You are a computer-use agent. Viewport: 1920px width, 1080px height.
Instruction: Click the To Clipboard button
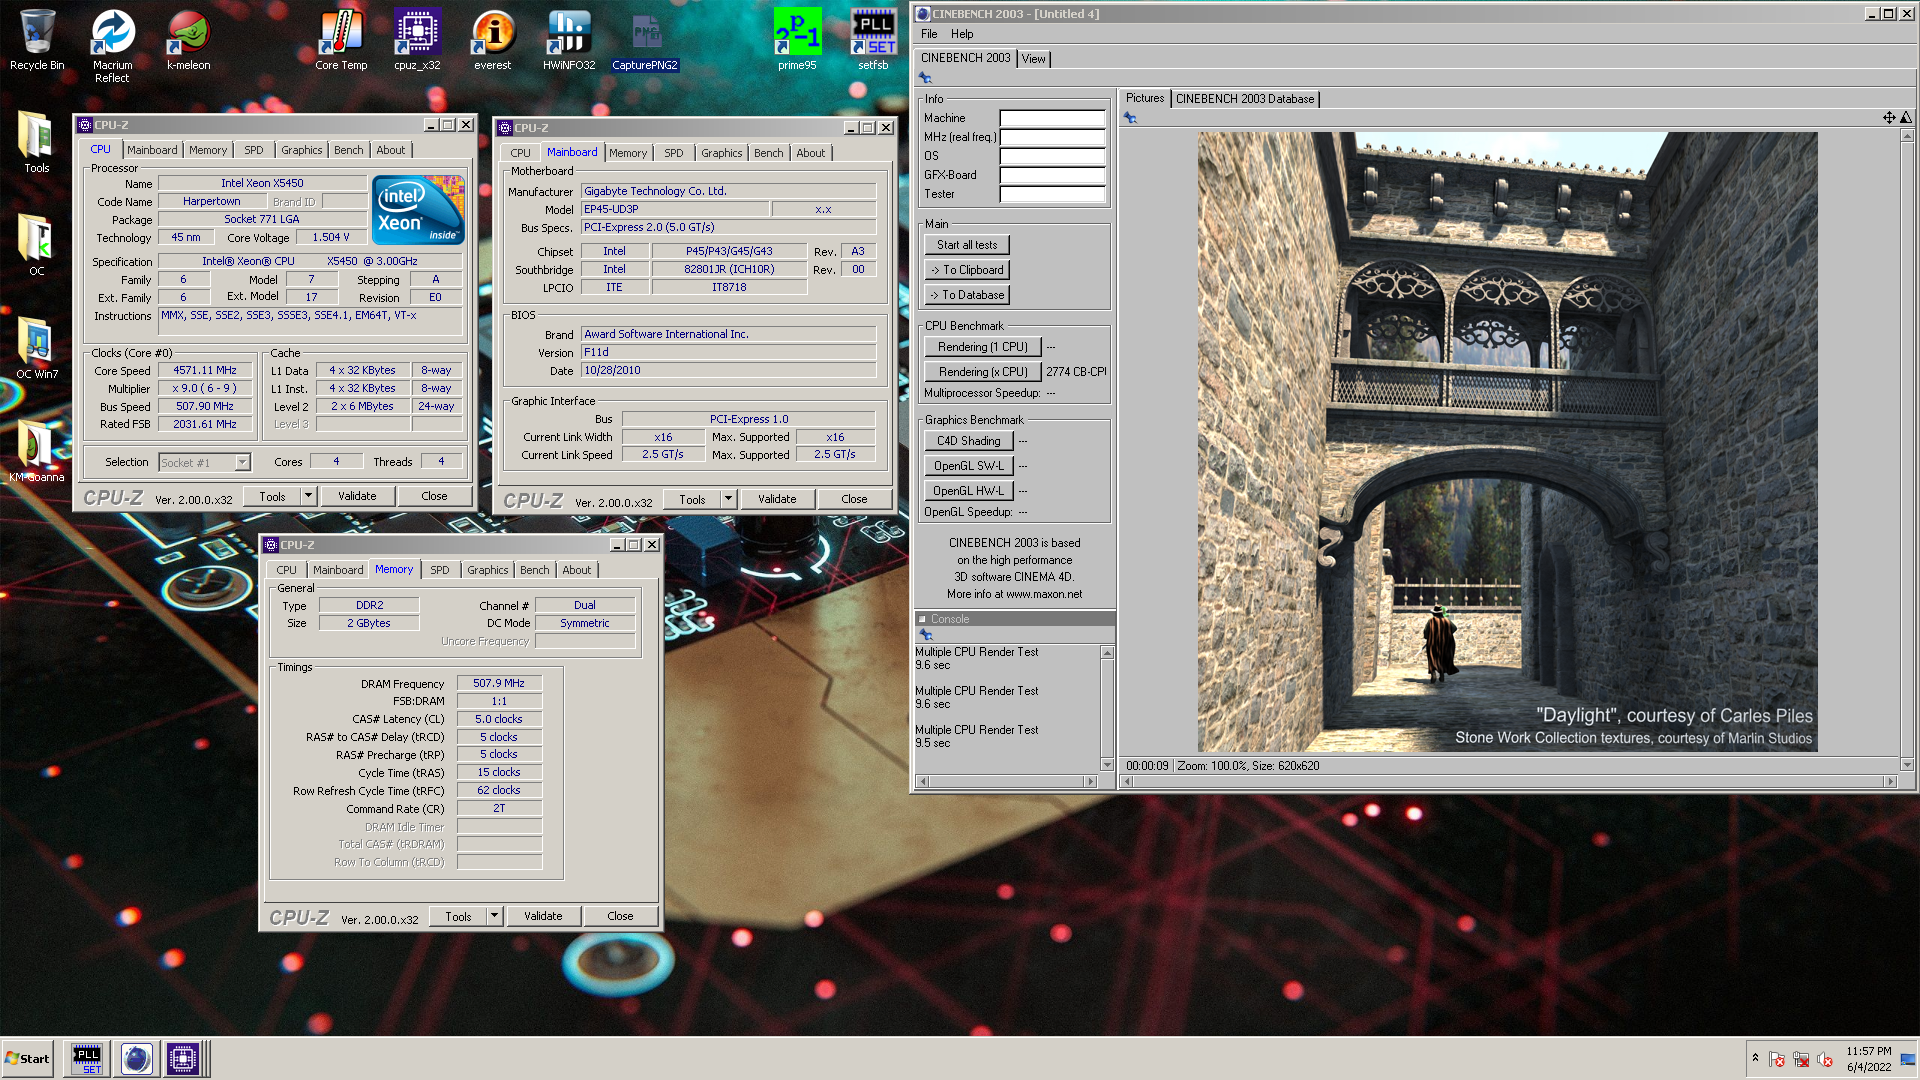tap(967, 270)
